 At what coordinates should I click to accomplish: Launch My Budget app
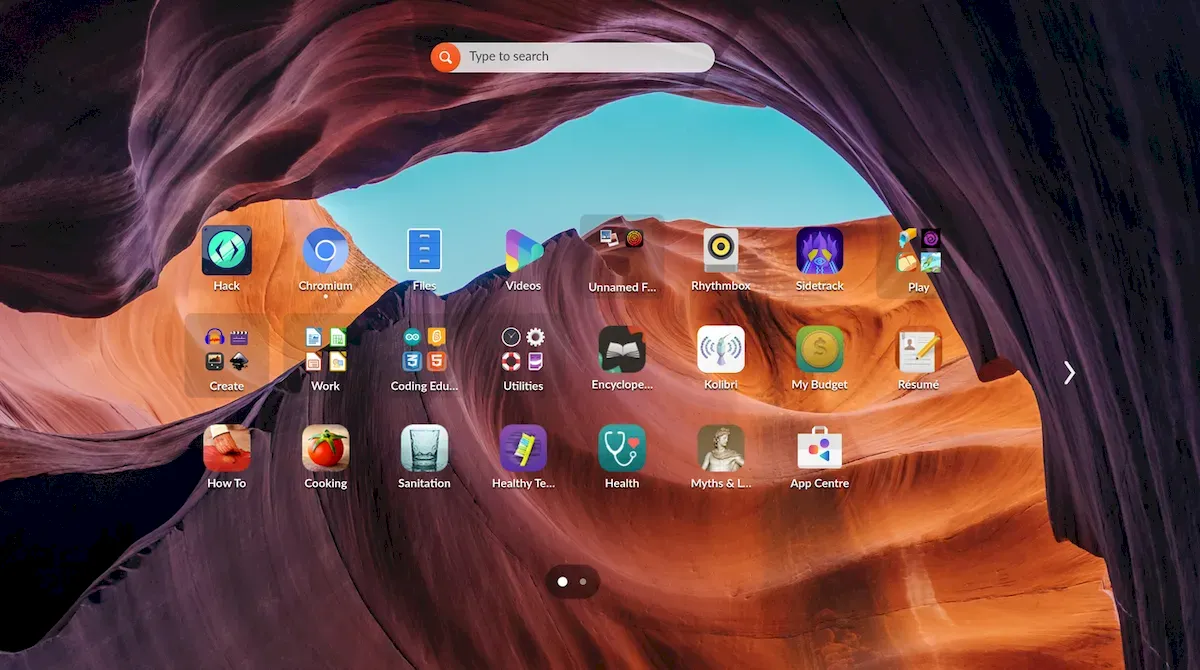pos(820,349)
